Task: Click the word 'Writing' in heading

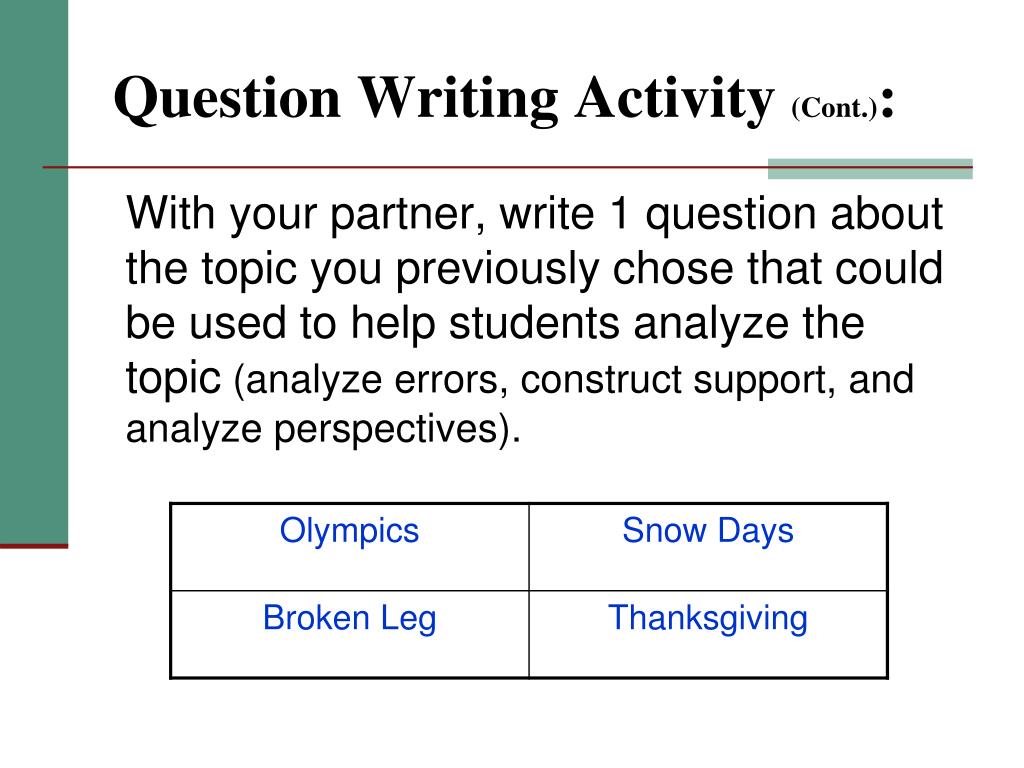Action: 458,99
